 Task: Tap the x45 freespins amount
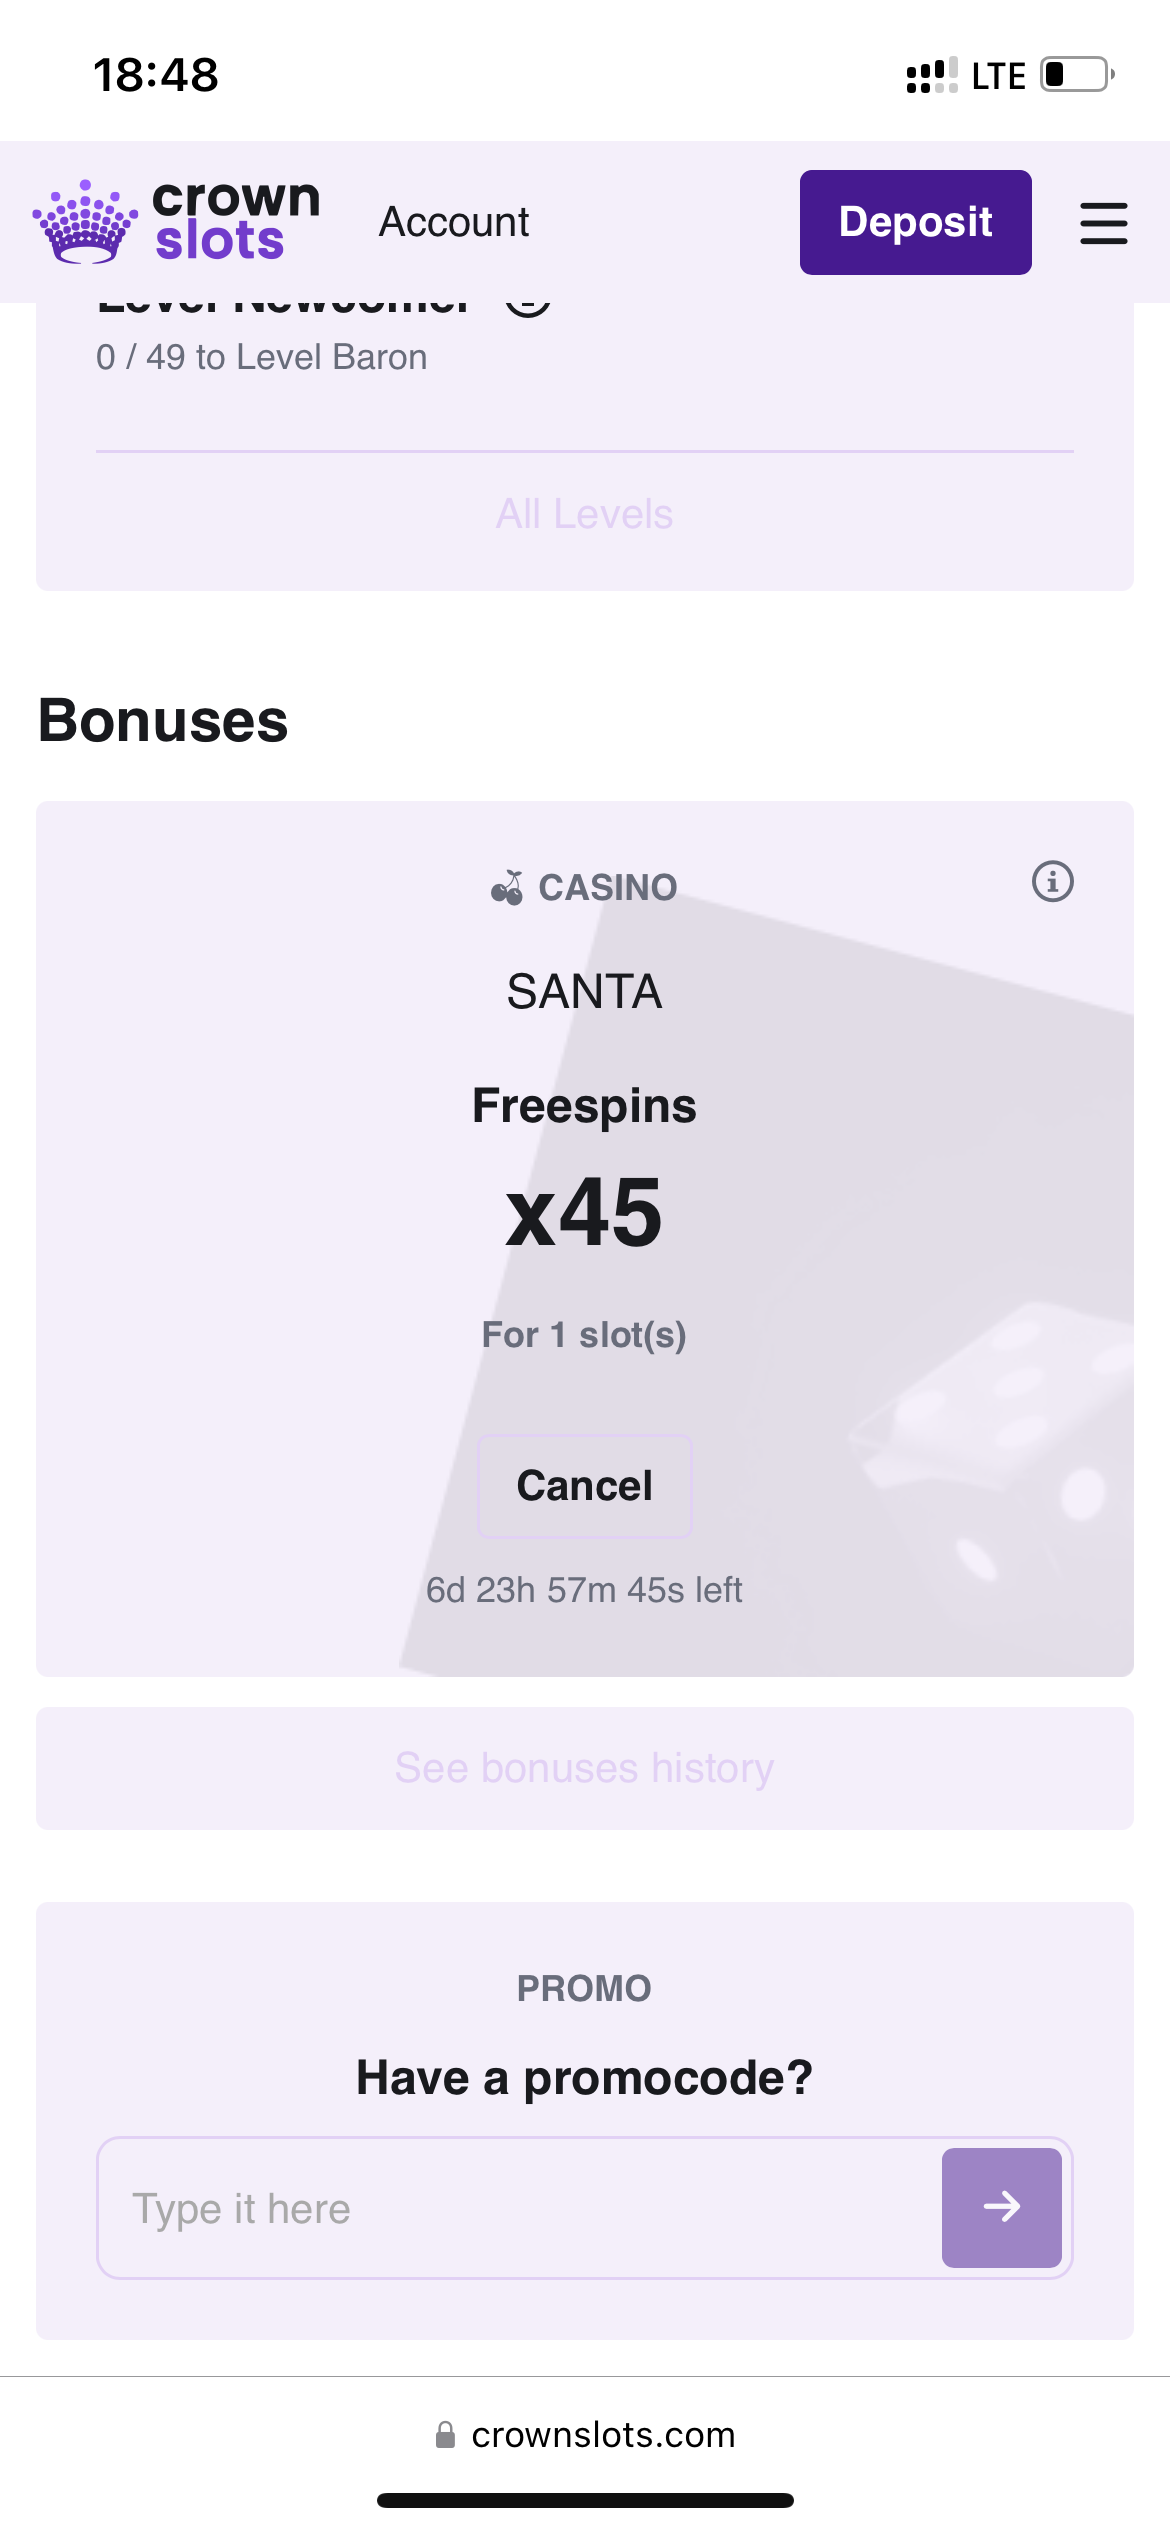pyautogui.click(x=584, y=1213)
